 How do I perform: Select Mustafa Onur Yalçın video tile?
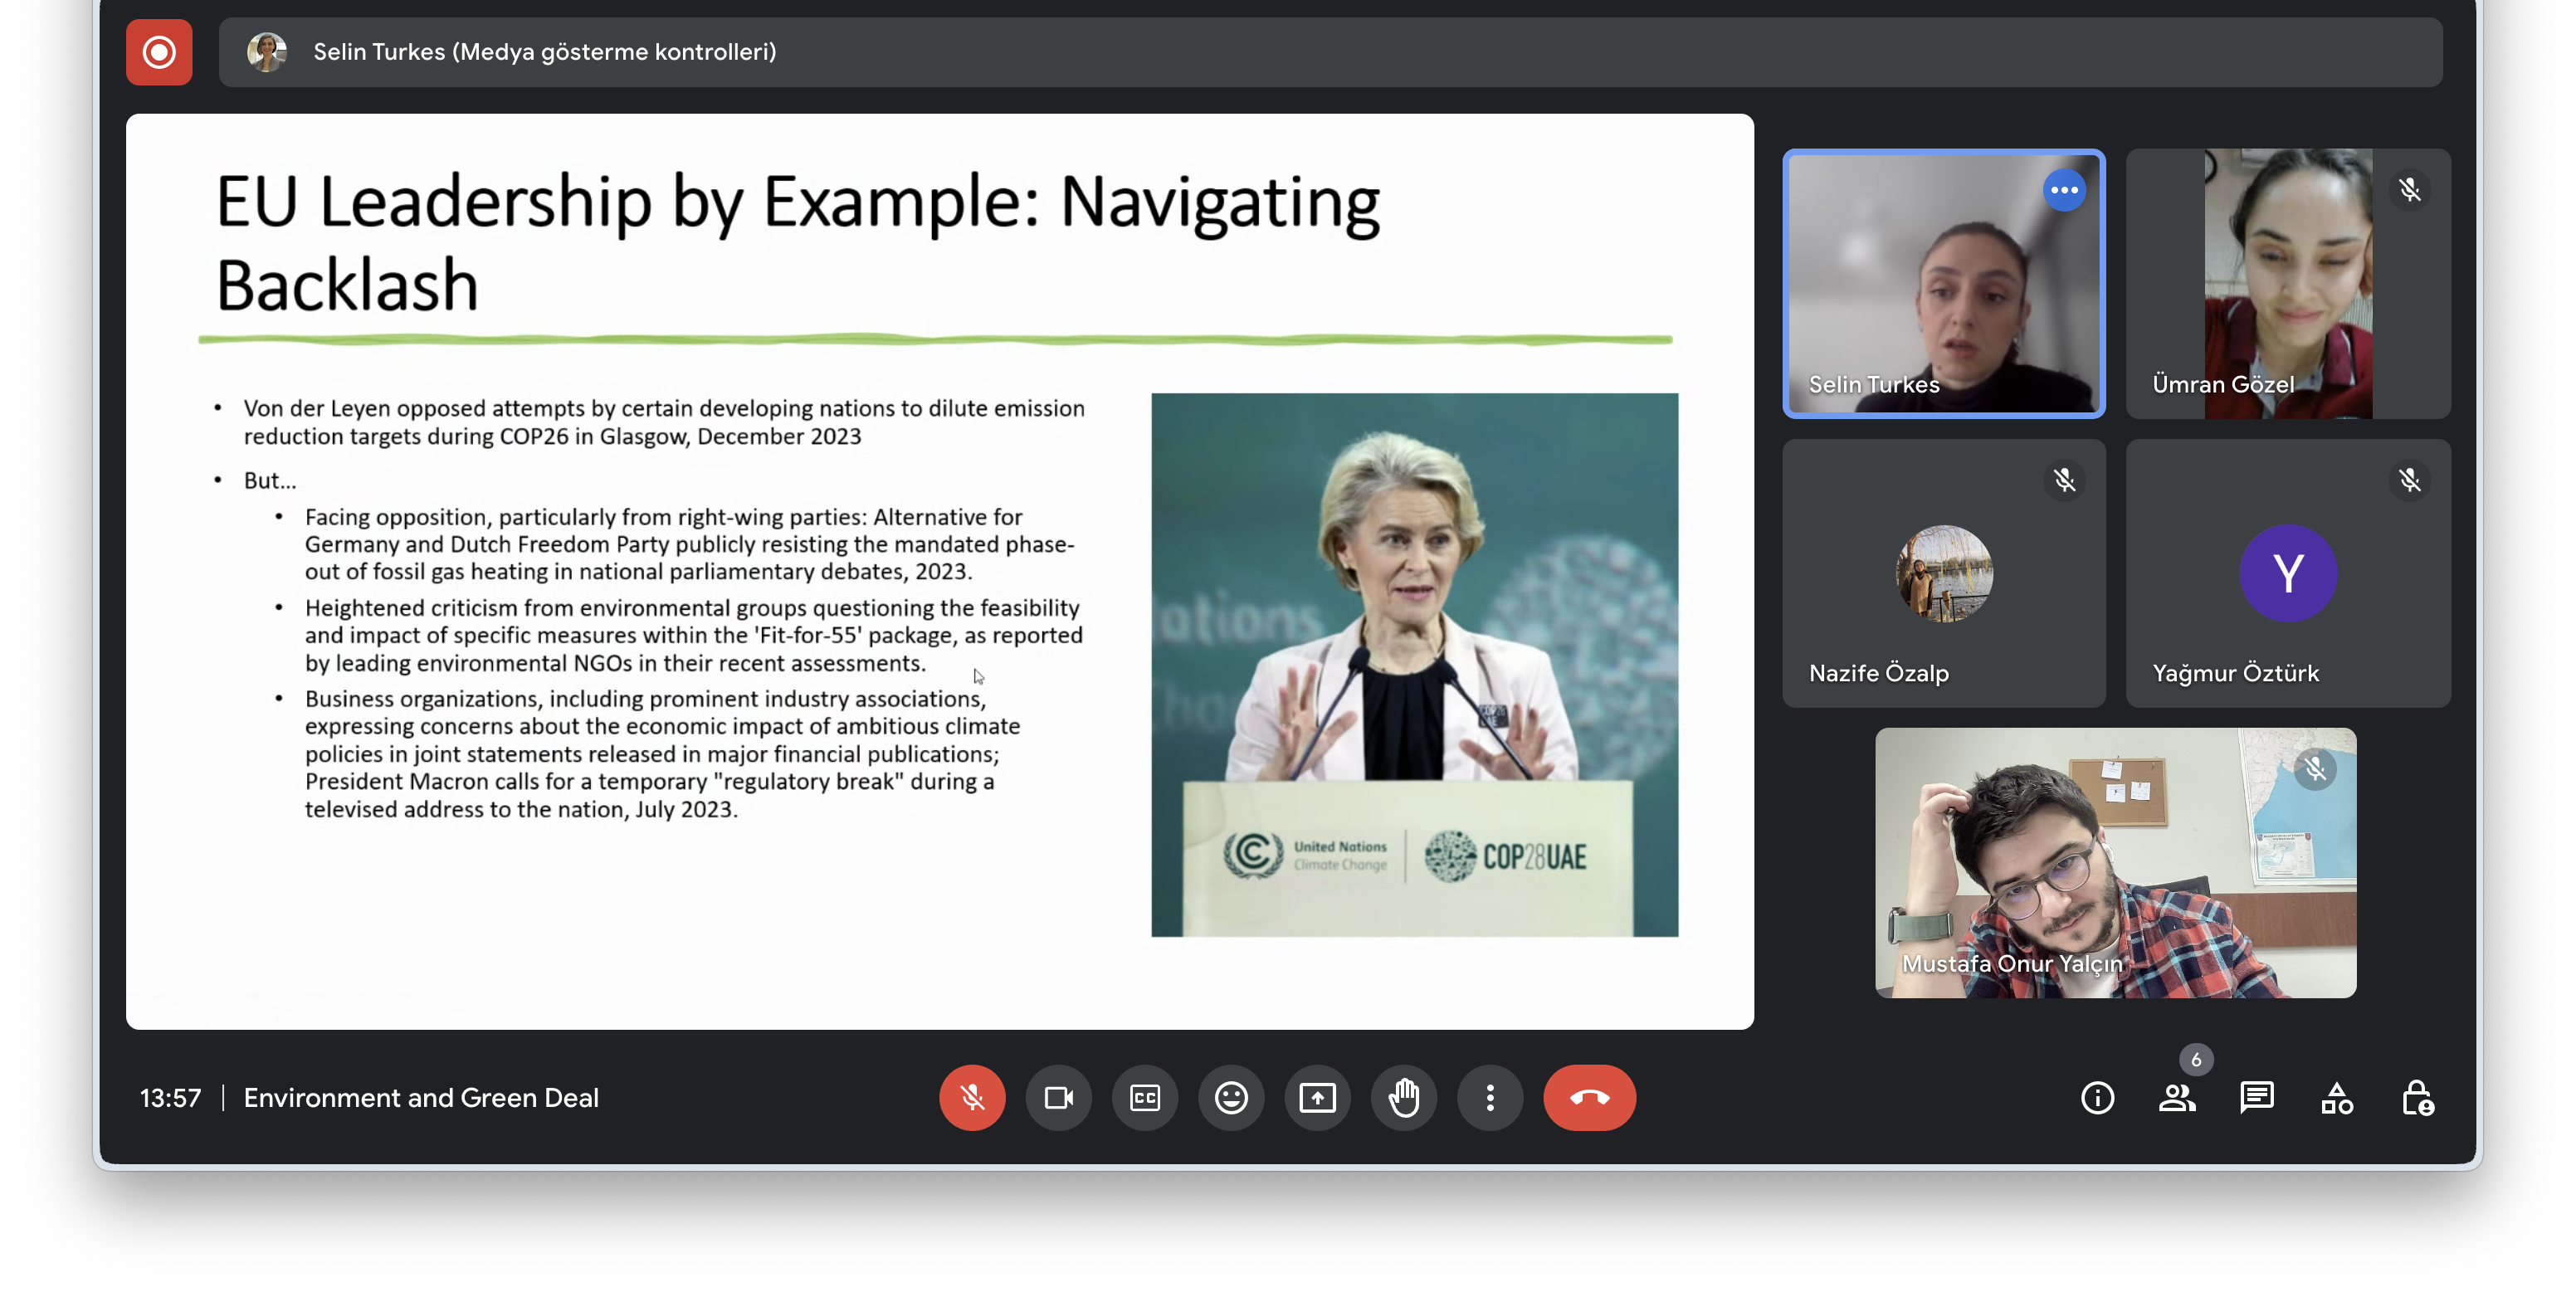tap(2115, 862)
